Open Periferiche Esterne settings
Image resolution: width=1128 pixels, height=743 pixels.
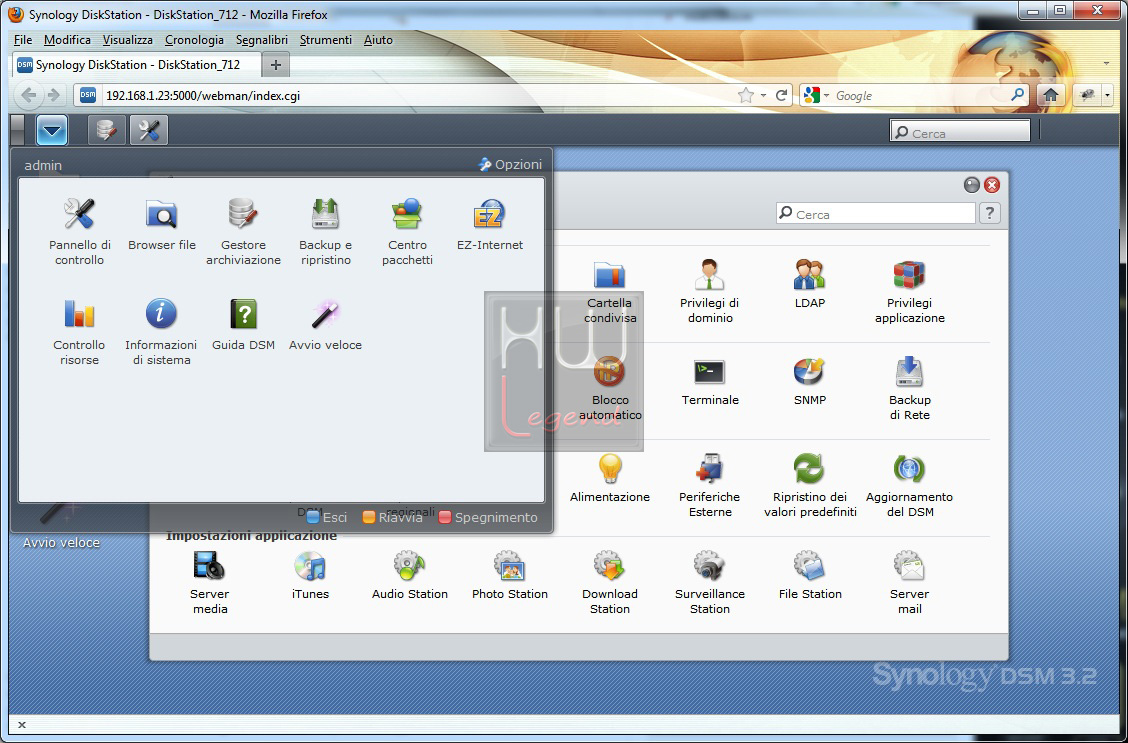[709, 486]
